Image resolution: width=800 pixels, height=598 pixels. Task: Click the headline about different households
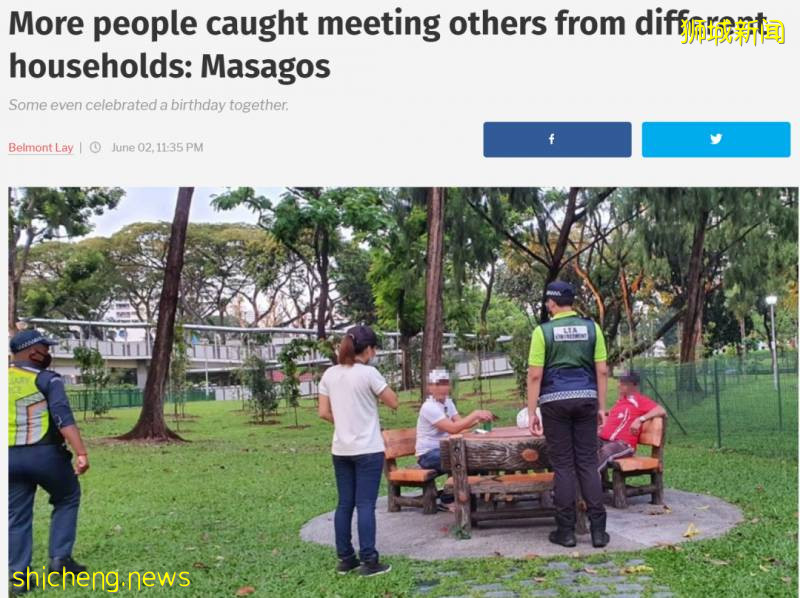point(388,45)
